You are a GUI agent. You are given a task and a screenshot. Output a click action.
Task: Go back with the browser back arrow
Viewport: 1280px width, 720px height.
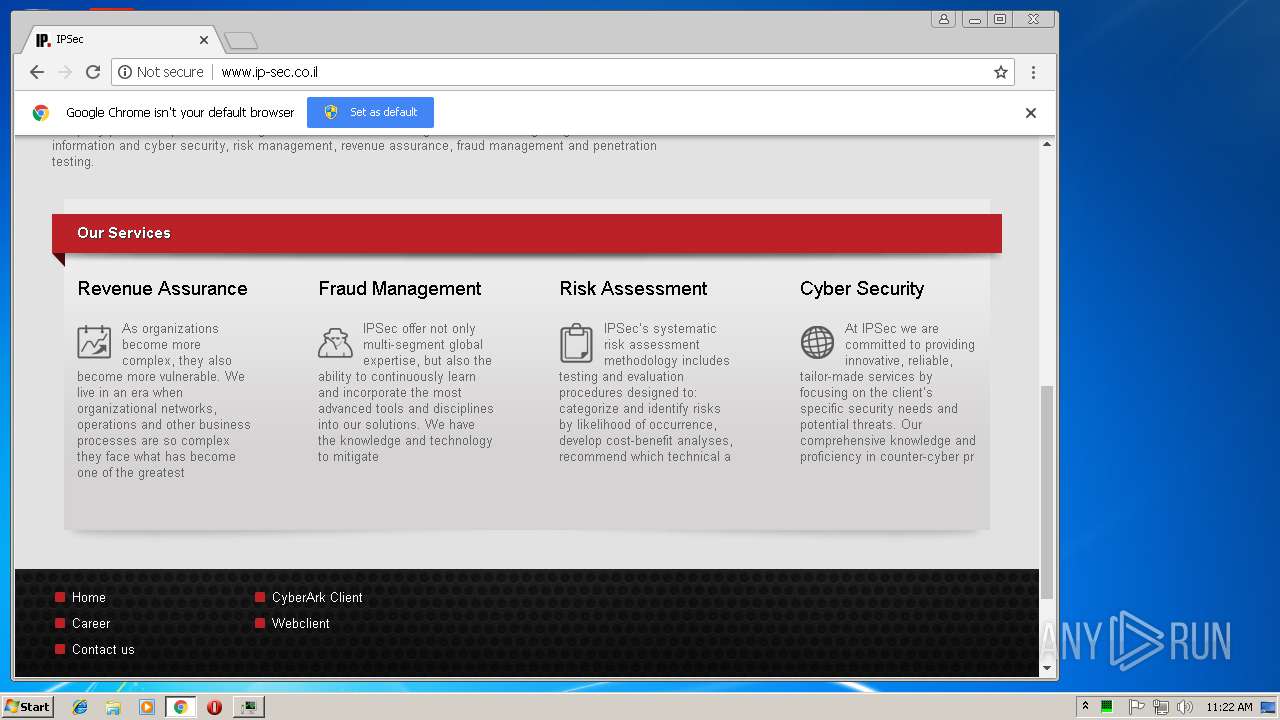tap(37, 72)
